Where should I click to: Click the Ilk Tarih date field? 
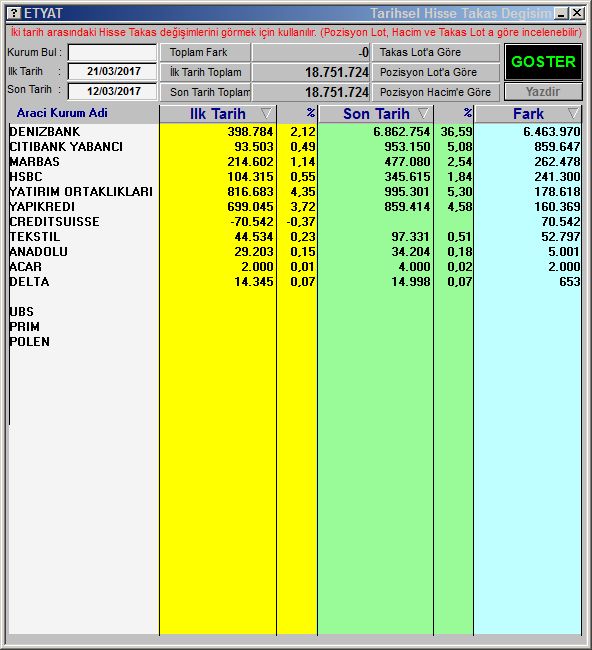pos(112,71)
